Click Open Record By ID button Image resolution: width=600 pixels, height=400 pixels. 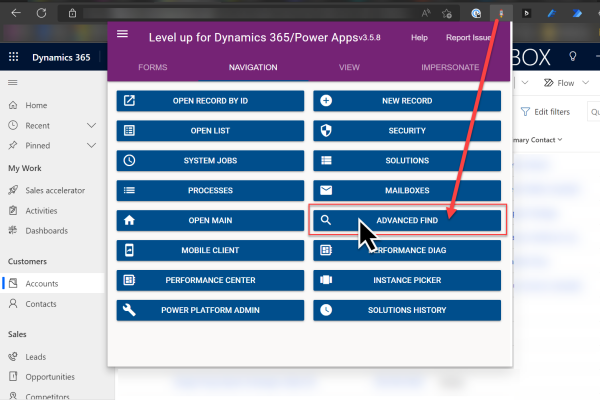[x=210, y=101]
